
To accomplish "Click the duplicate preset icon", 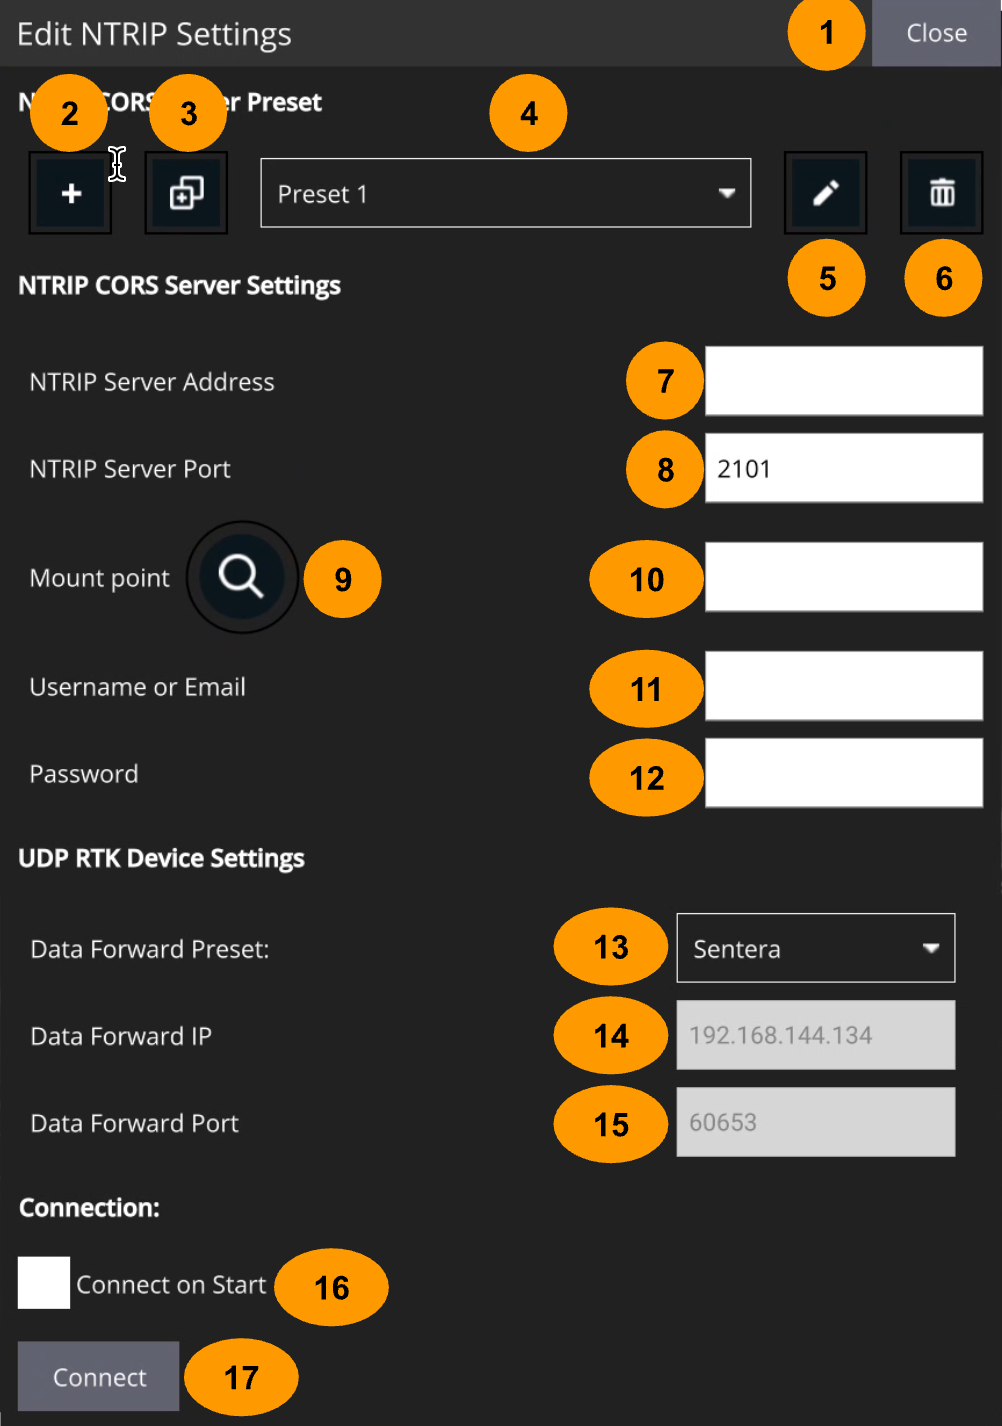I will point(186,193).
